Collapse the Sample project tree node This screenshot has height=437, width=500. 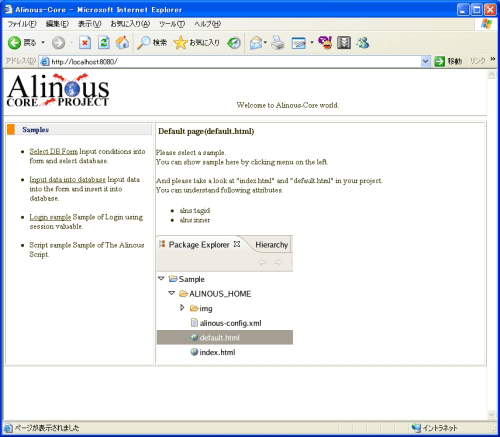(161, 278)
